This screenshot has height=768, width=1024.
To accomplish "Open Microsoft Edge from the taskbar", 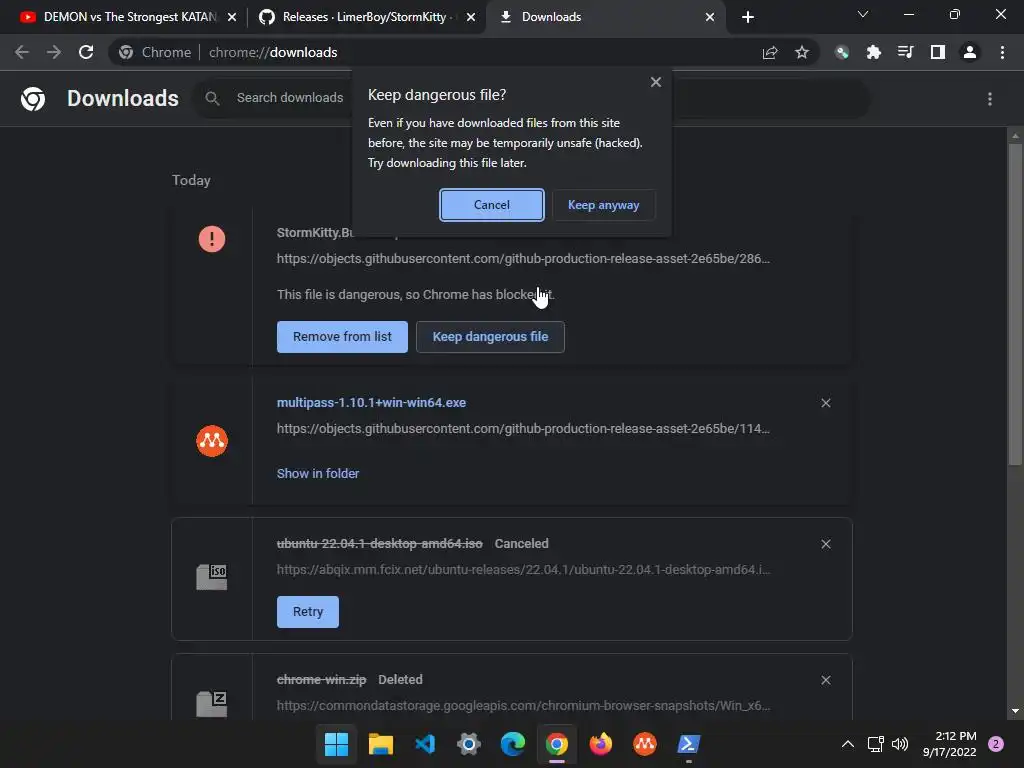I will (x=513, y=744).
